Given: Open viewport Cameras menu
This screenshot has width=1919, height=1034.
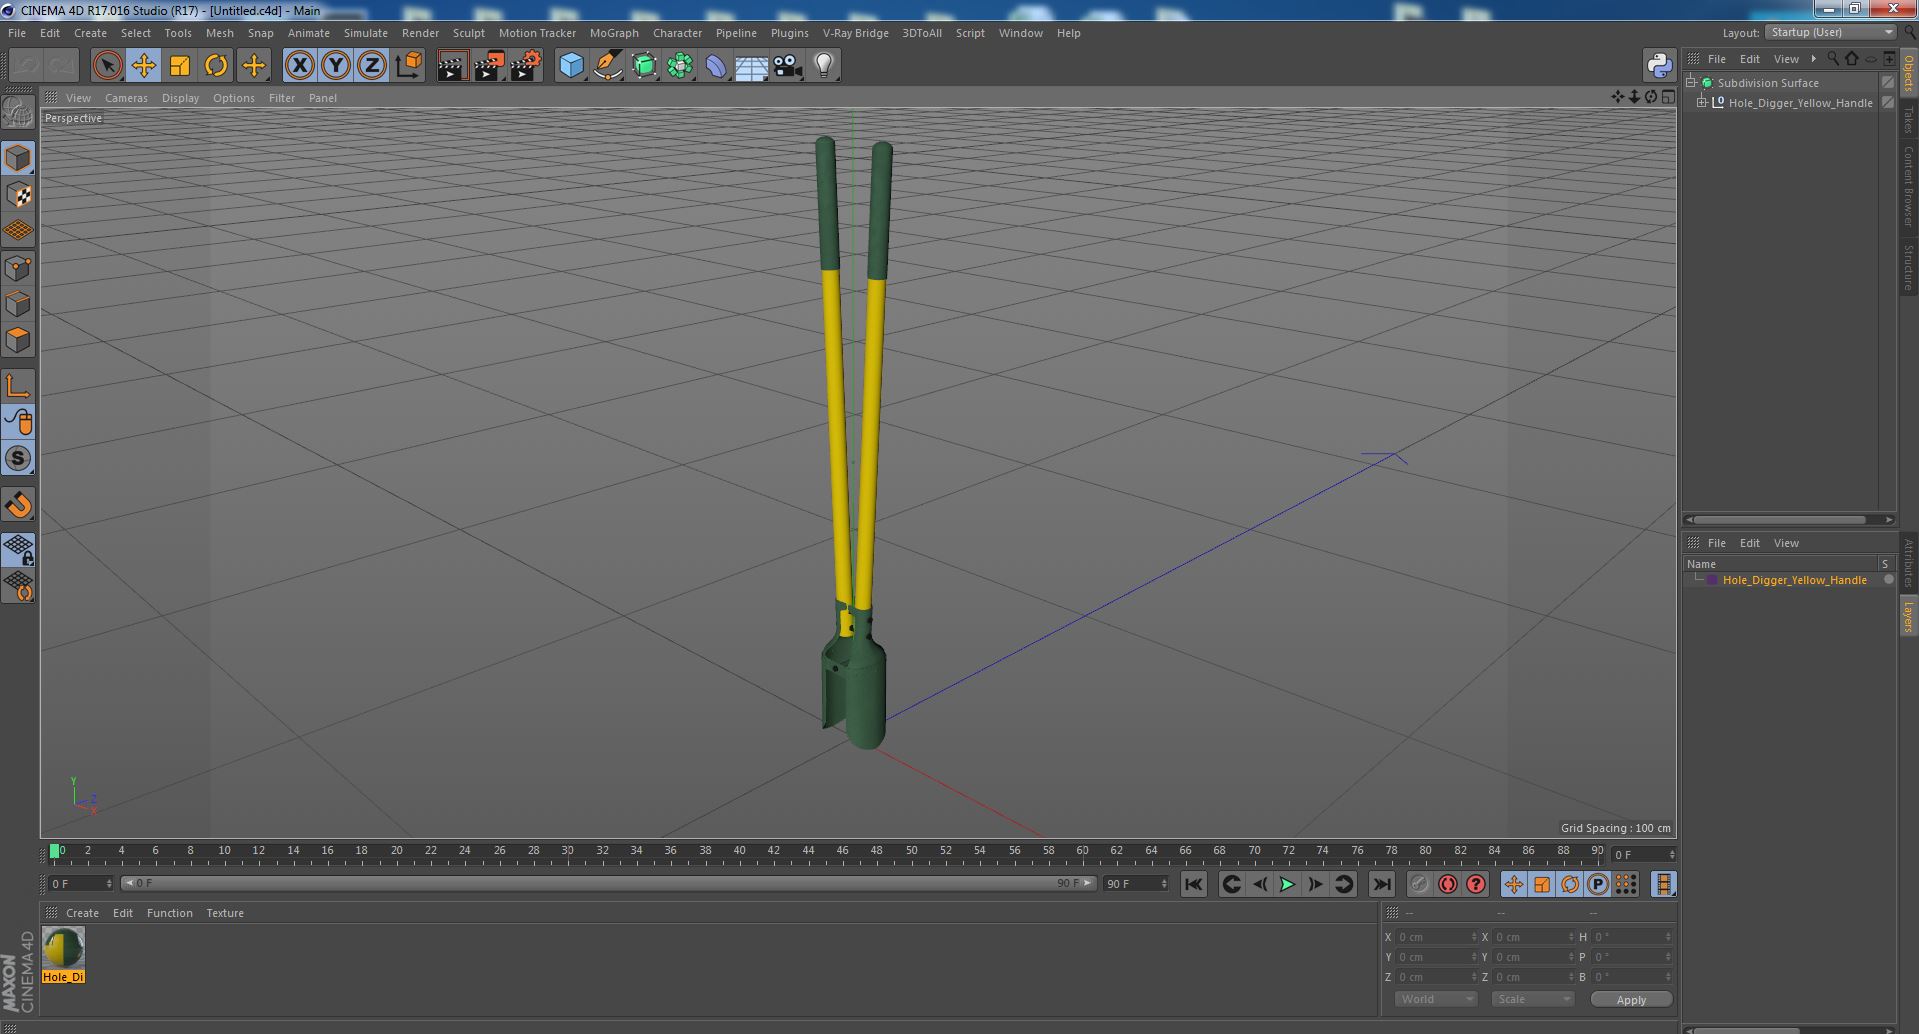Looking at the screenshot, I should click(x=126, y=98).
